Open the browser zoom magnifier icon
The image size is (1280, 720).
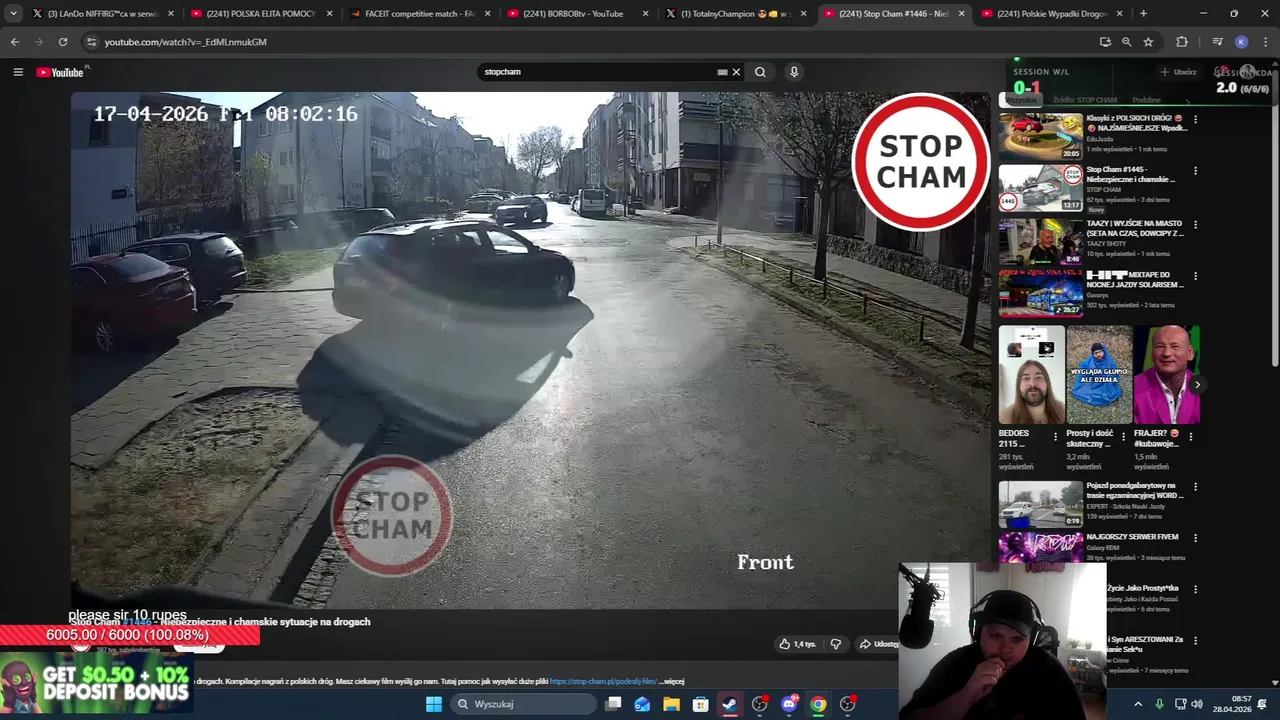[1126, 42]
